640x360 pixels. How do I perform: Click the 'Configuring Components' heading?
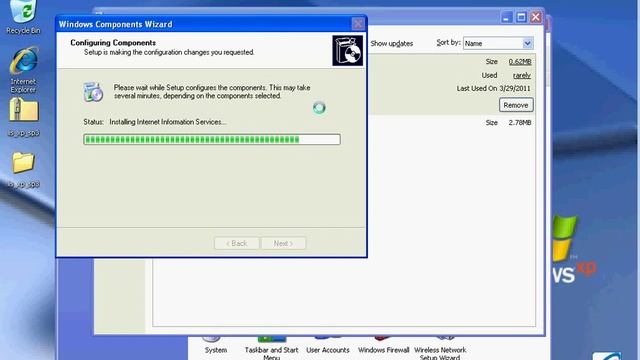[x=113, y=42]
